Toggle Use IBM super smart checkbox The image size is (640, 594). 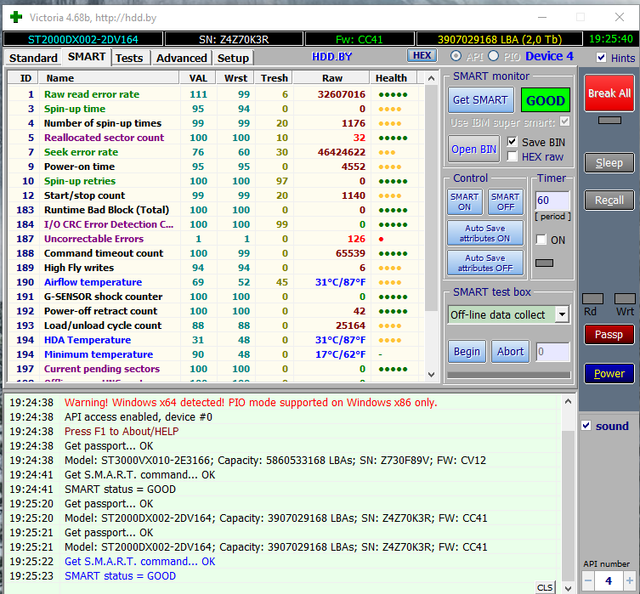(x=565, y=122)
